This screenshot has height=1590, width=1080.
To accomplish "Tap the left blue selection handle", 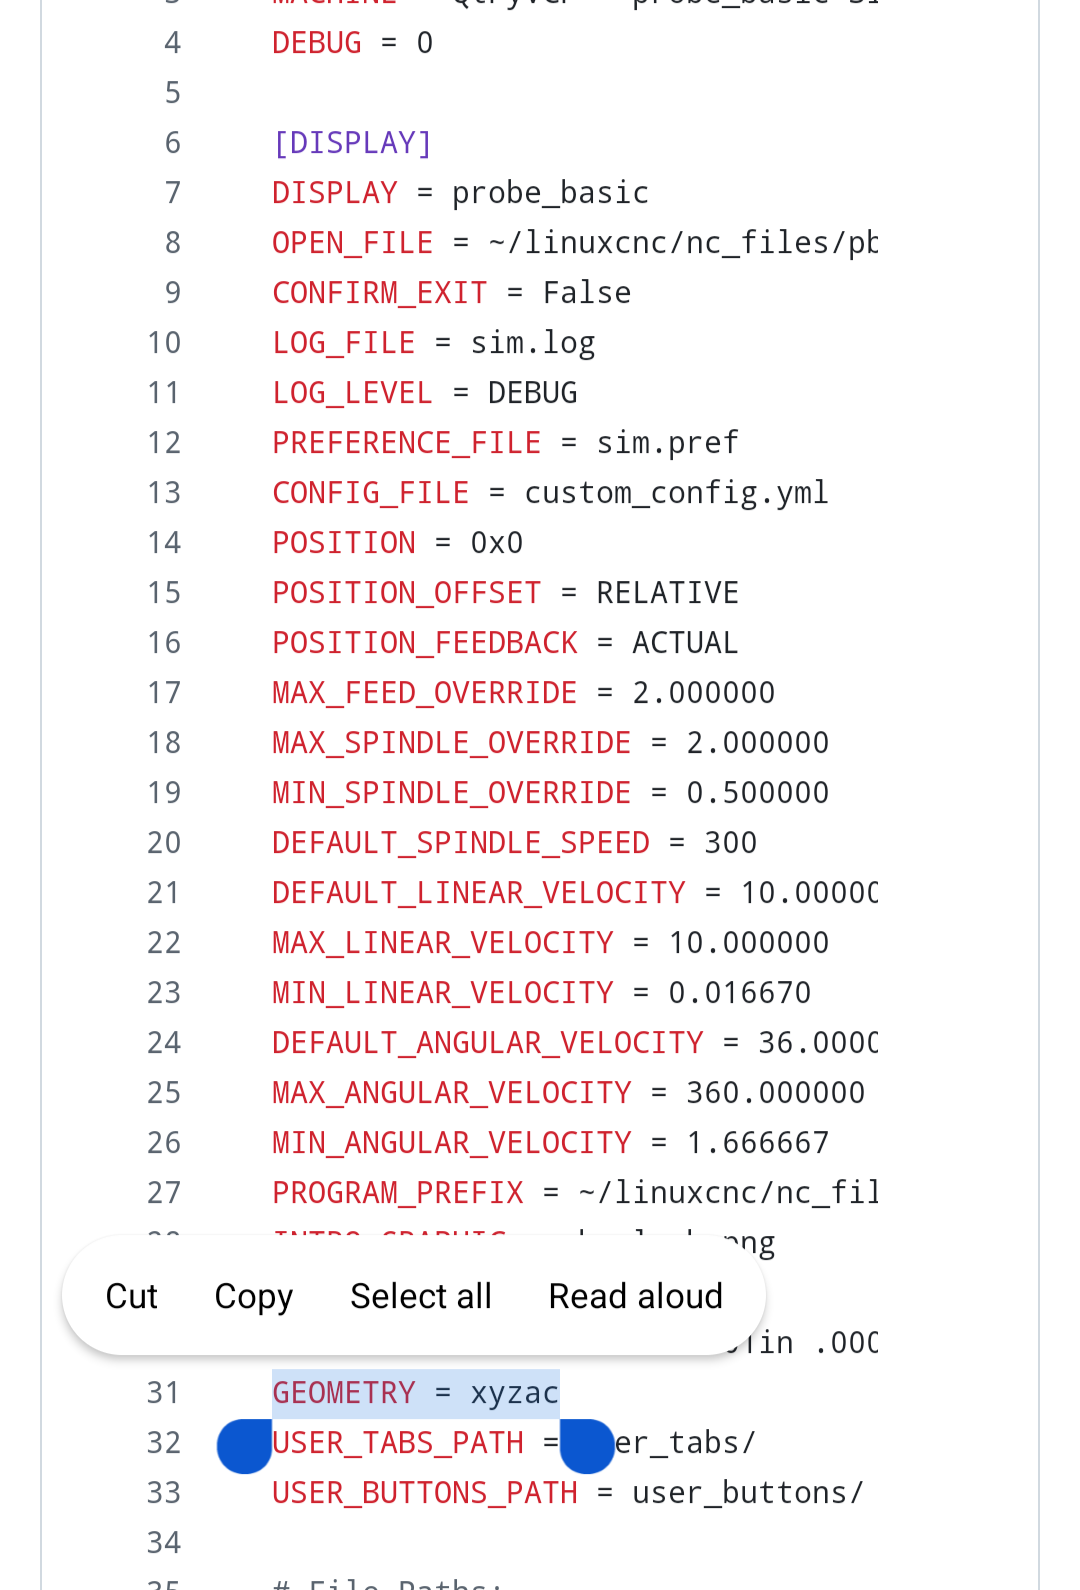I will (244, 1446).
